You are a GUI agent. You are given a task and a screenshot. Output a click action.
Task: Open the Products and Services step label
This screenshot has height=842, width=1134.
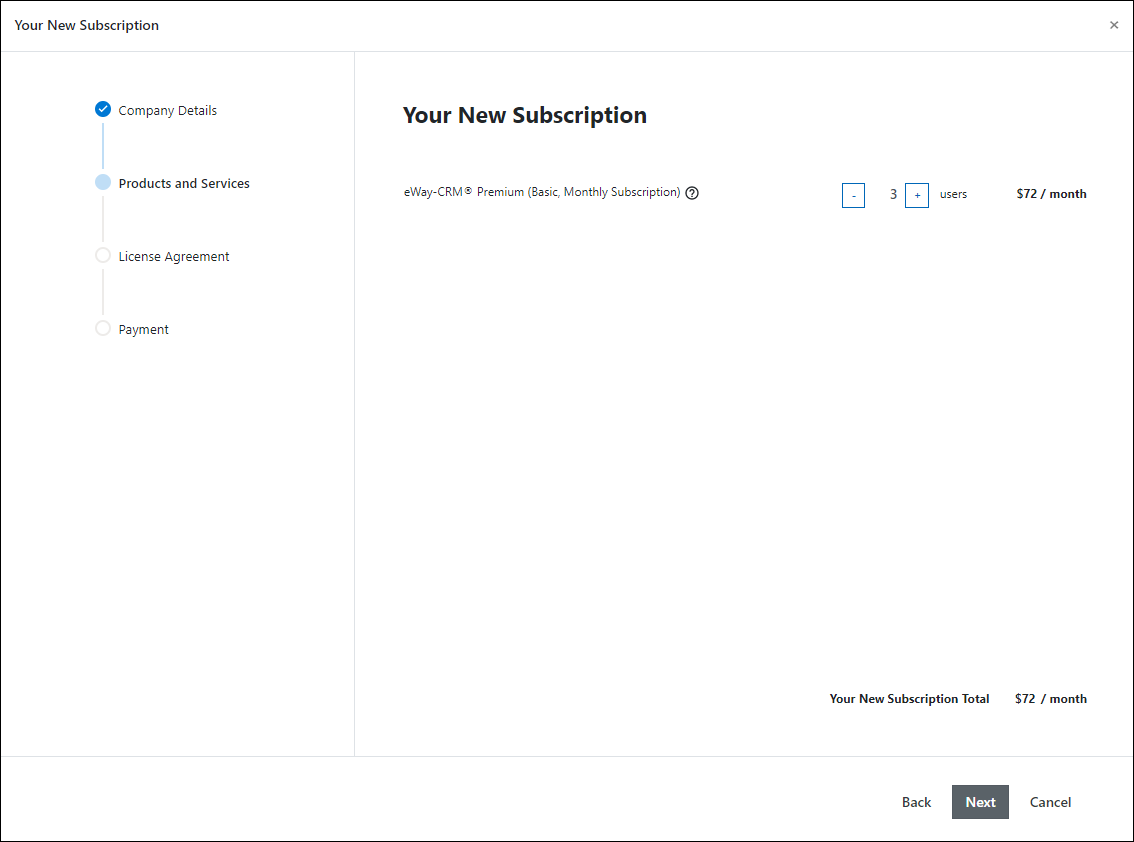point(184,184)
